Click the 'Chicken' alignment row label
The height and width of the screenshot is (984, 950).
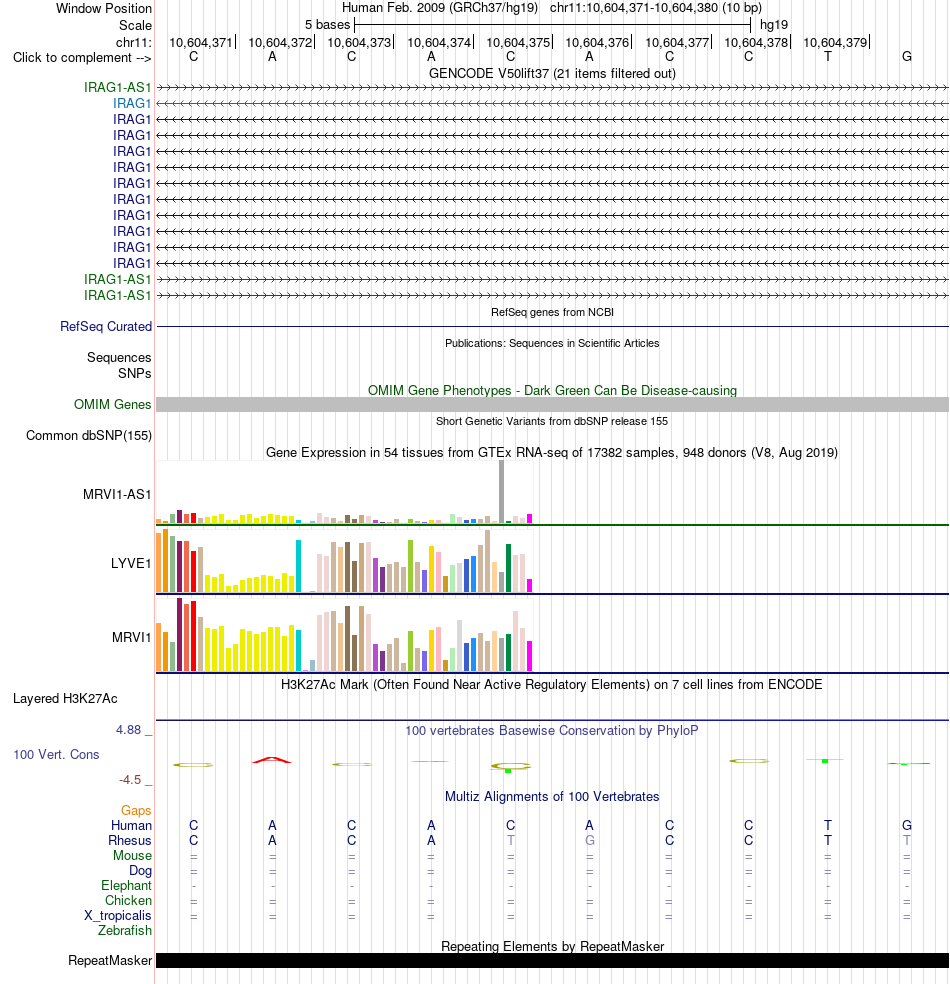point(128,901)
